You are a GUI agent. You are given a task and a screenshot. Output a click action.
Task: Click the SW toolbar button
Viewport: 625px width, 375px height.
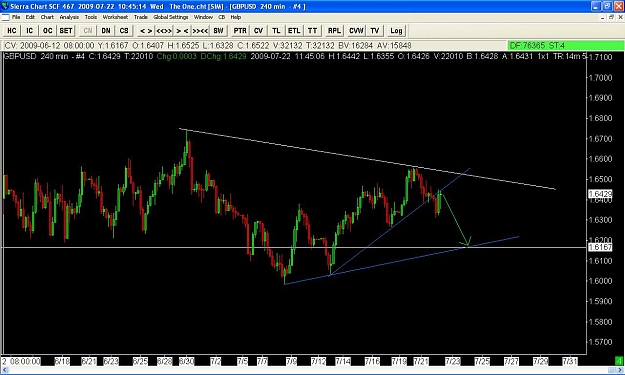[x=218, y=31]
